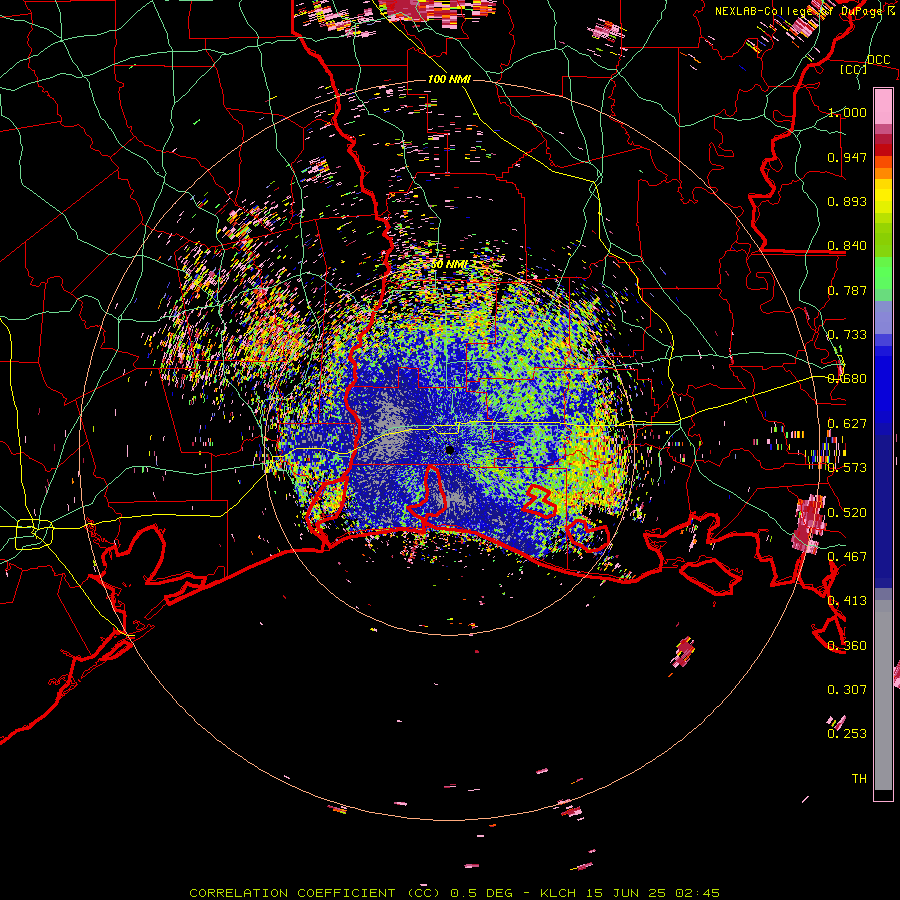Click the 100 NMI range ring label
900x900 pixels.
click(449, 79)
